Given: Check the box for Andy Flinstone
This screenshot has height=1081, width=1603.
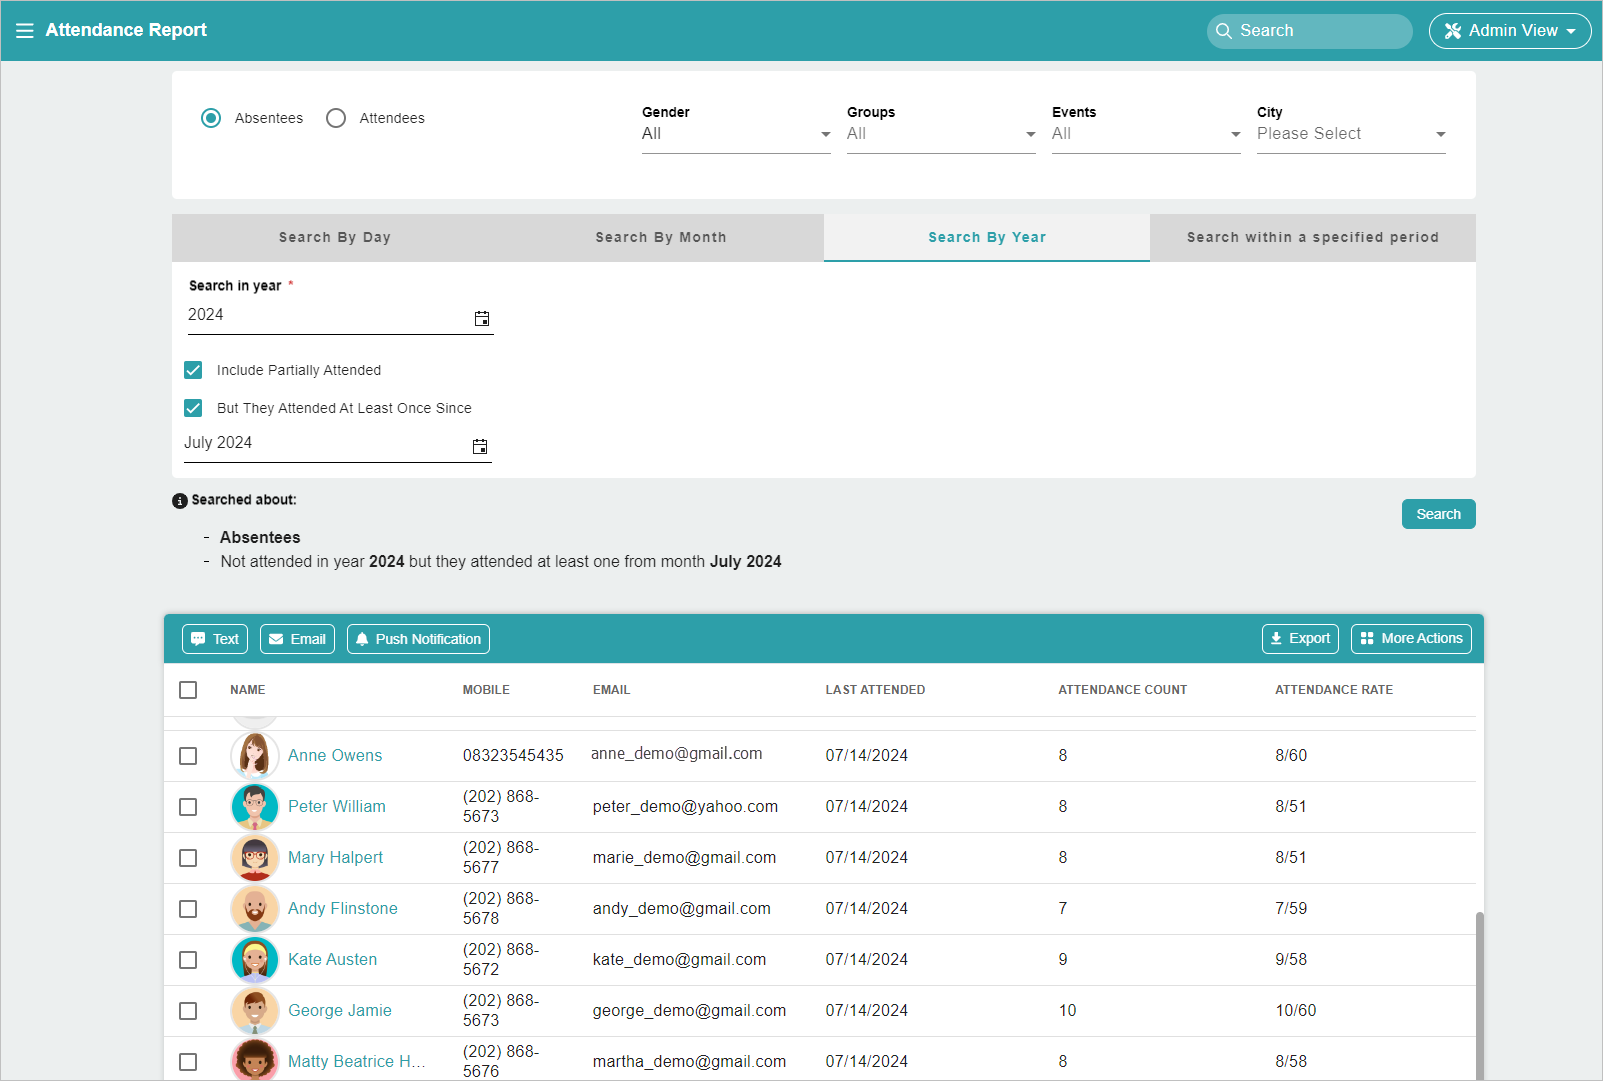Looking at the screenshot, I should 188,909.
